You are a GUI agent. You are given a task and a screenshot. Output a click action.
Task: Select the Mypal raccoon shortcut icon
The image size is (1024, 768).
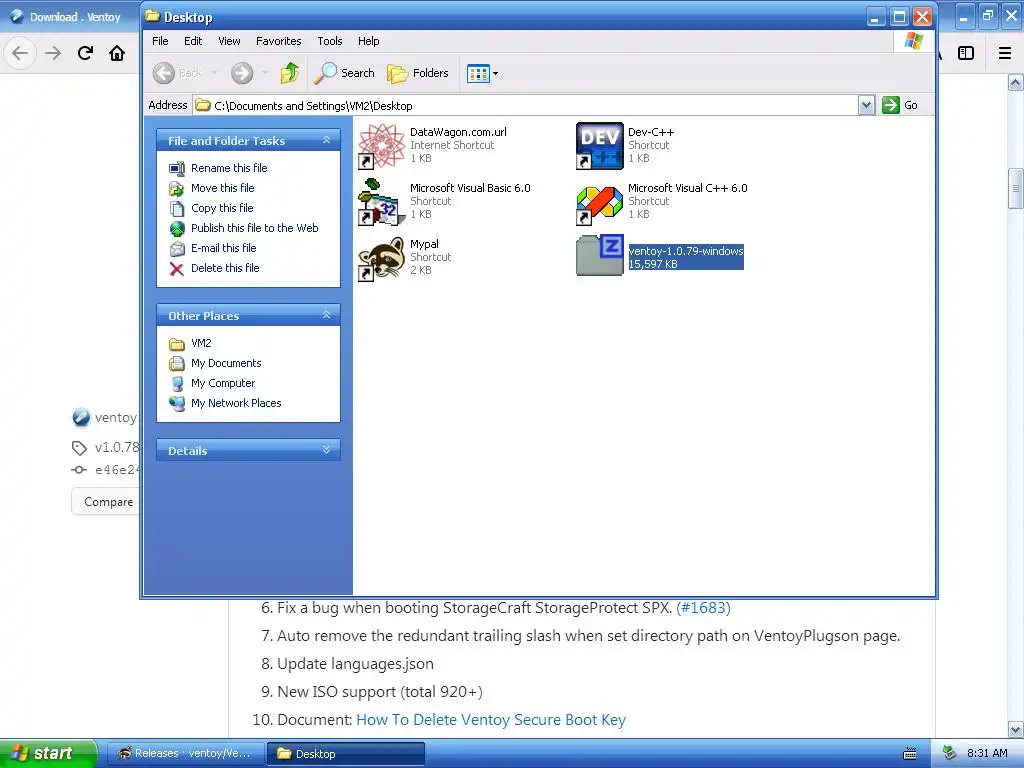pyautogui.click(x=381, y=258)
